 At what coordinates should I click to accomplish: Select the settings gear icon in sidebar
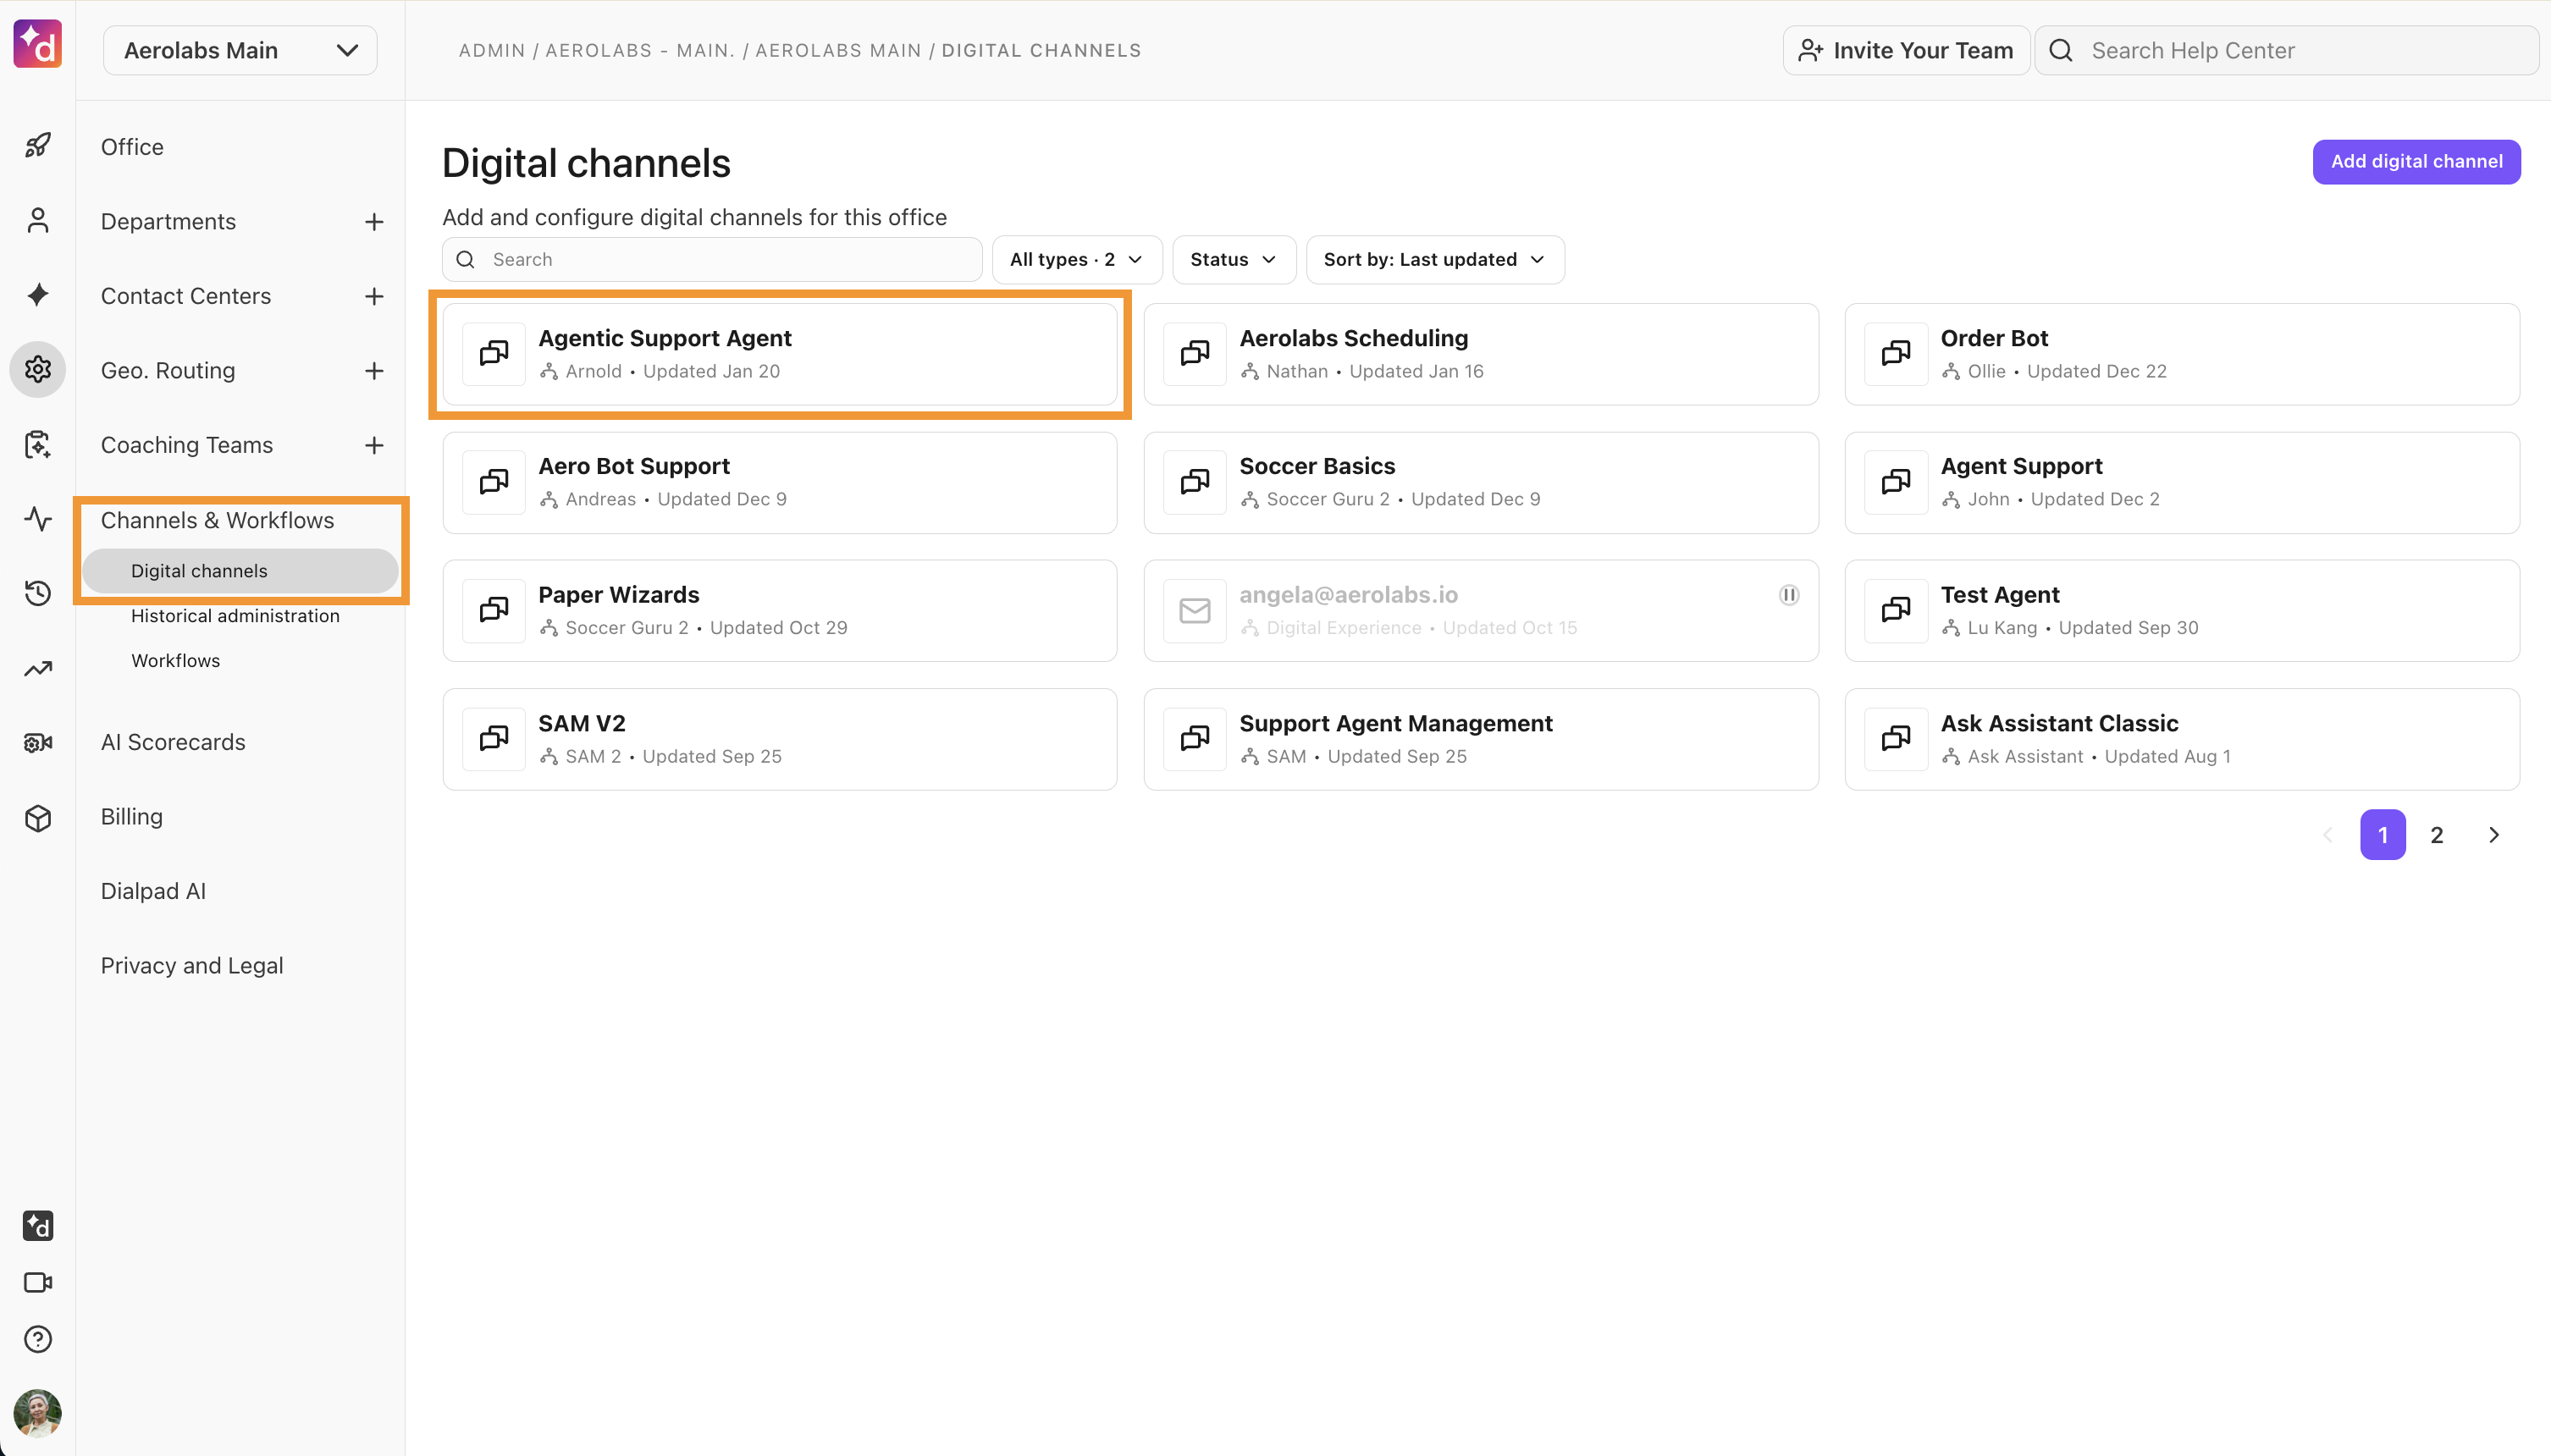(x=38, y=370)
